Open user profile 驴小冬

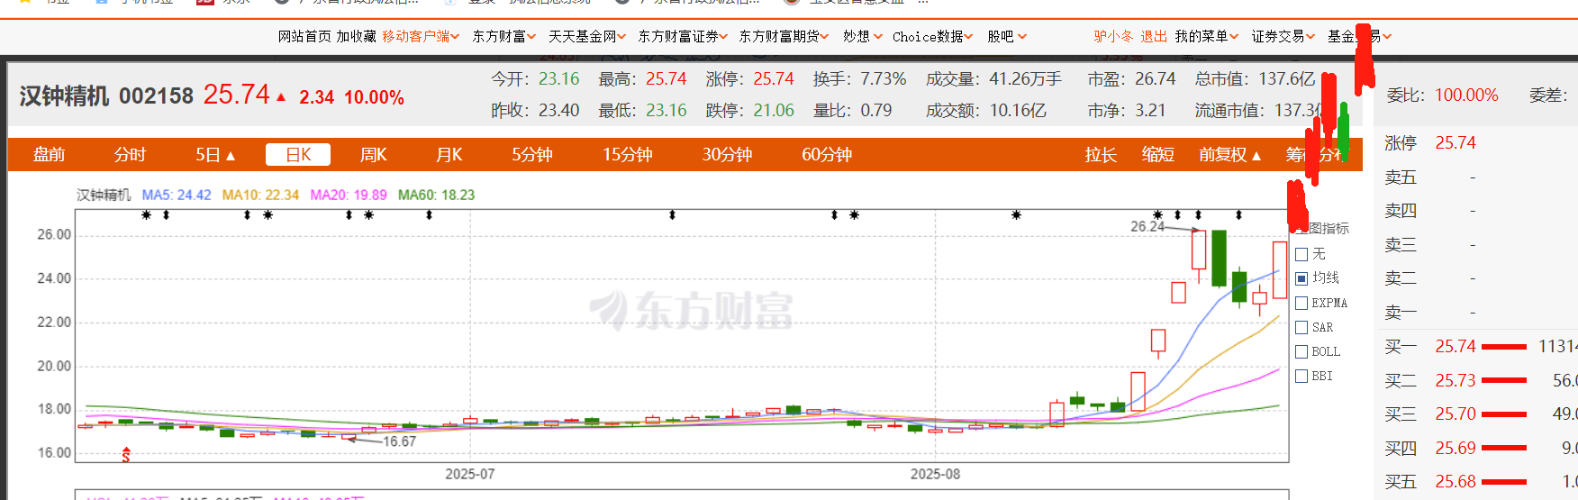1114,36
